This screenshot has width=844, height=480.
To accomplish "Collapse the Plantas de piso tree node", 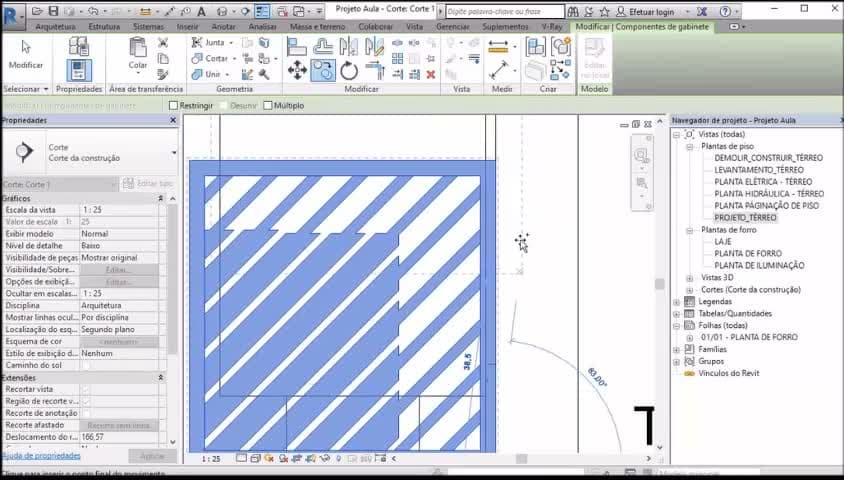I will pyautogui.click(x=689, y=146).
